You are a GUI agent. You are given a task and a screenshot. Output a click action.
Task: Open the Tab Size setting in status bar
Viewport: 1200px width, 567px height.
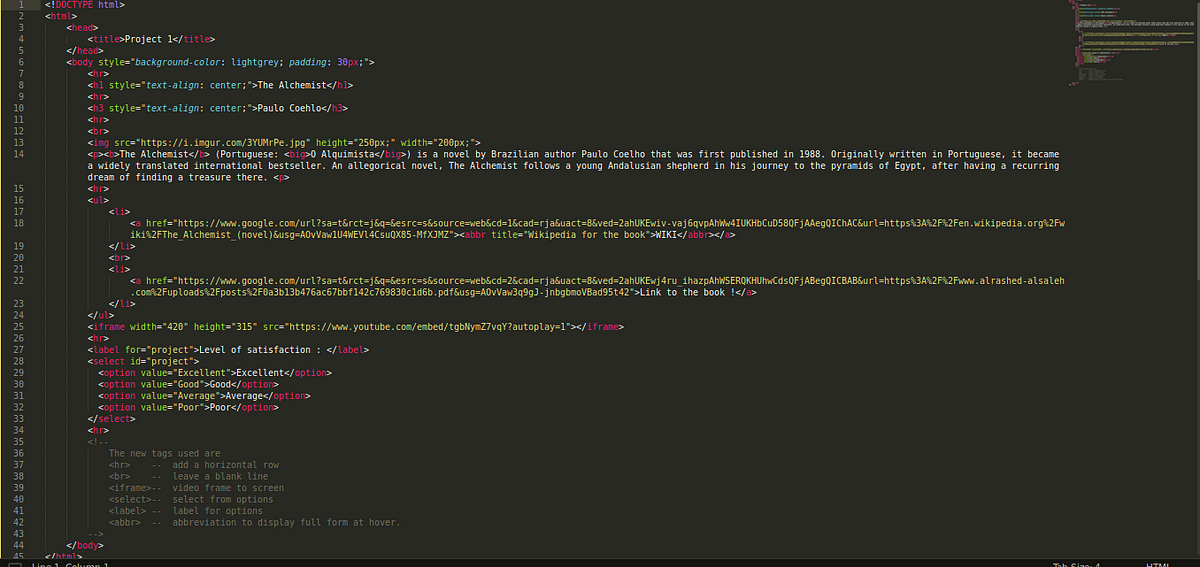tap(1076, 564)
